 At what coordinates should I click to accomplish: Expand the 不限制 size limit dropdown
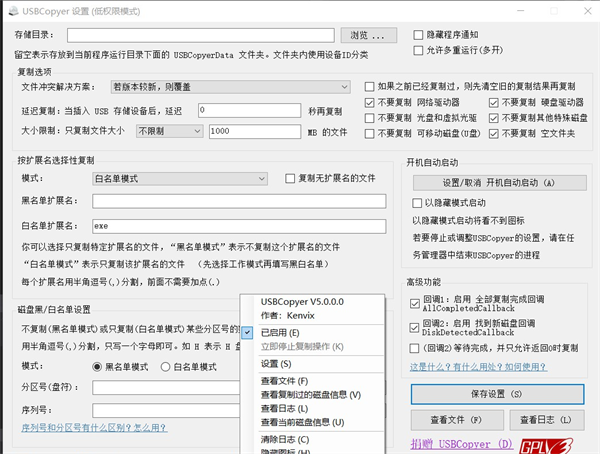(x=169, y=131)
